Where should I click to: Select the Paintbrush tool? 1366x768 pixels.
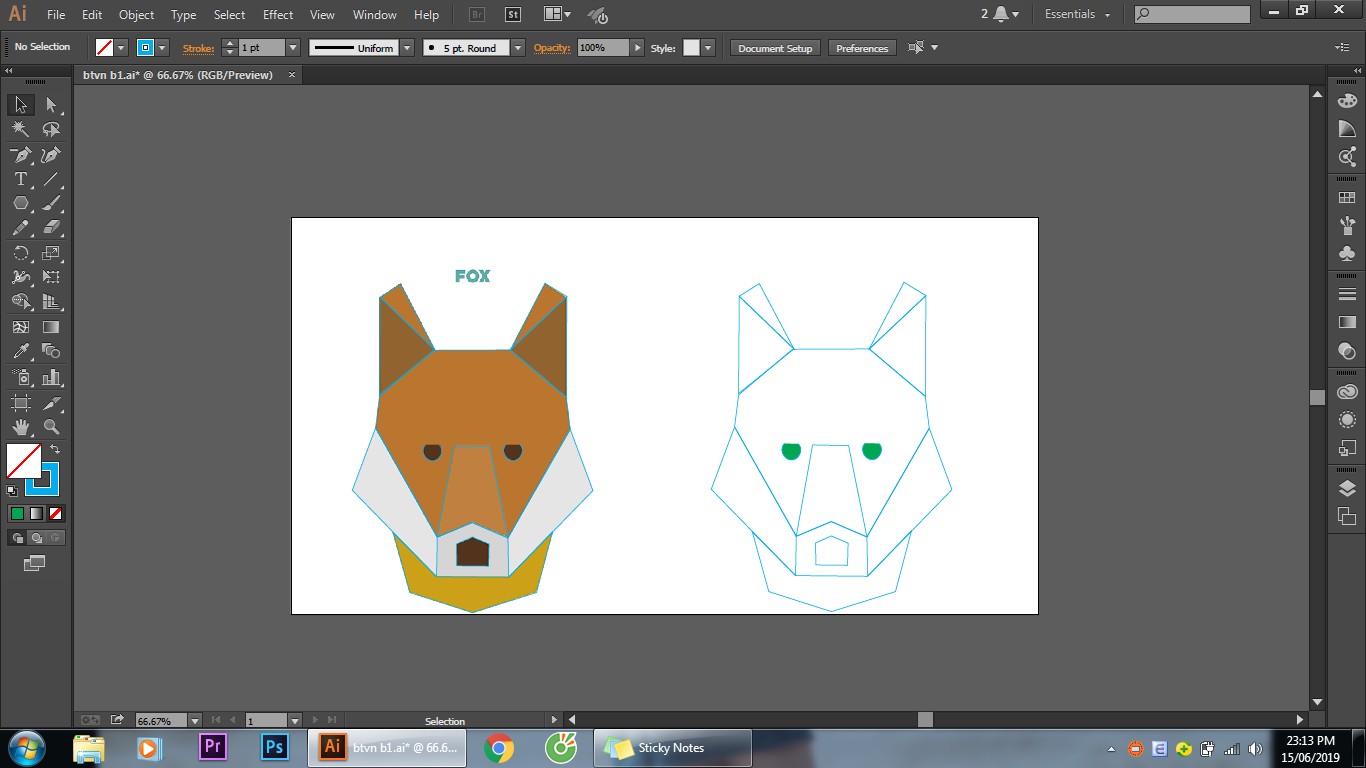click(x=52, y=203)
